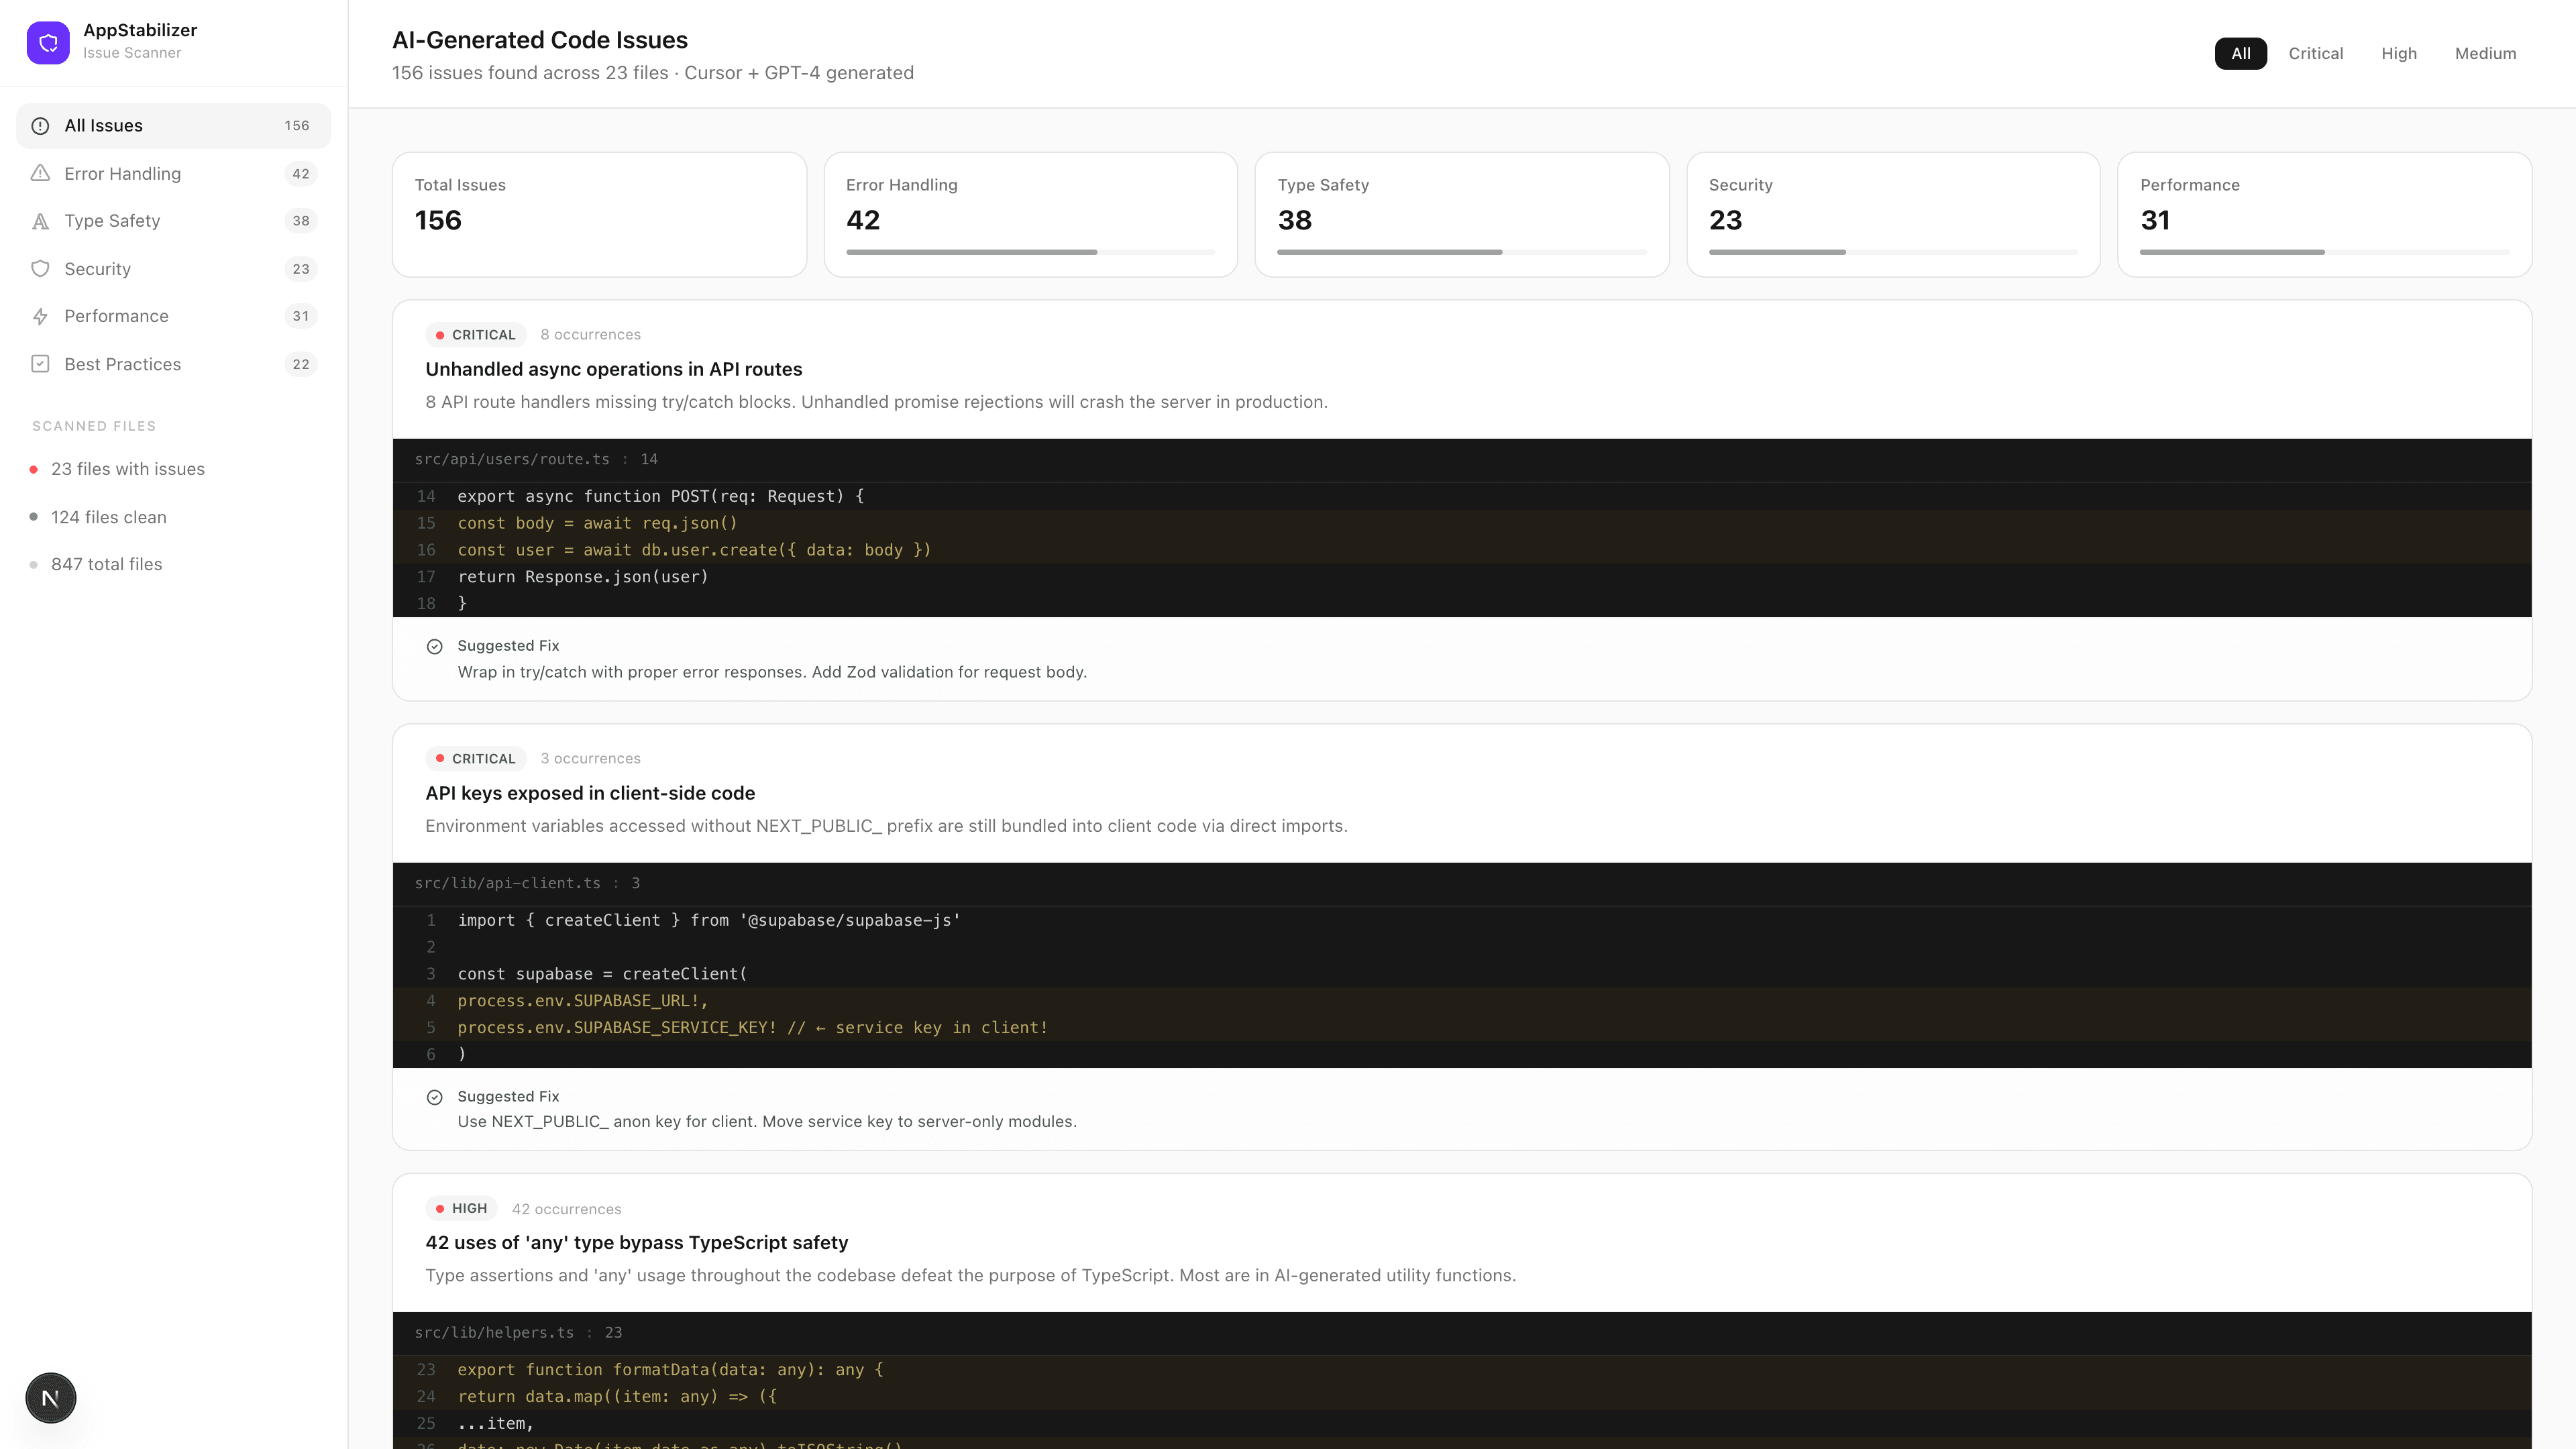Screen dimensions: 2576x1449
Task: Expand the API keys exposed issue card
Action: pyautogui.click(x=590, y=793)
